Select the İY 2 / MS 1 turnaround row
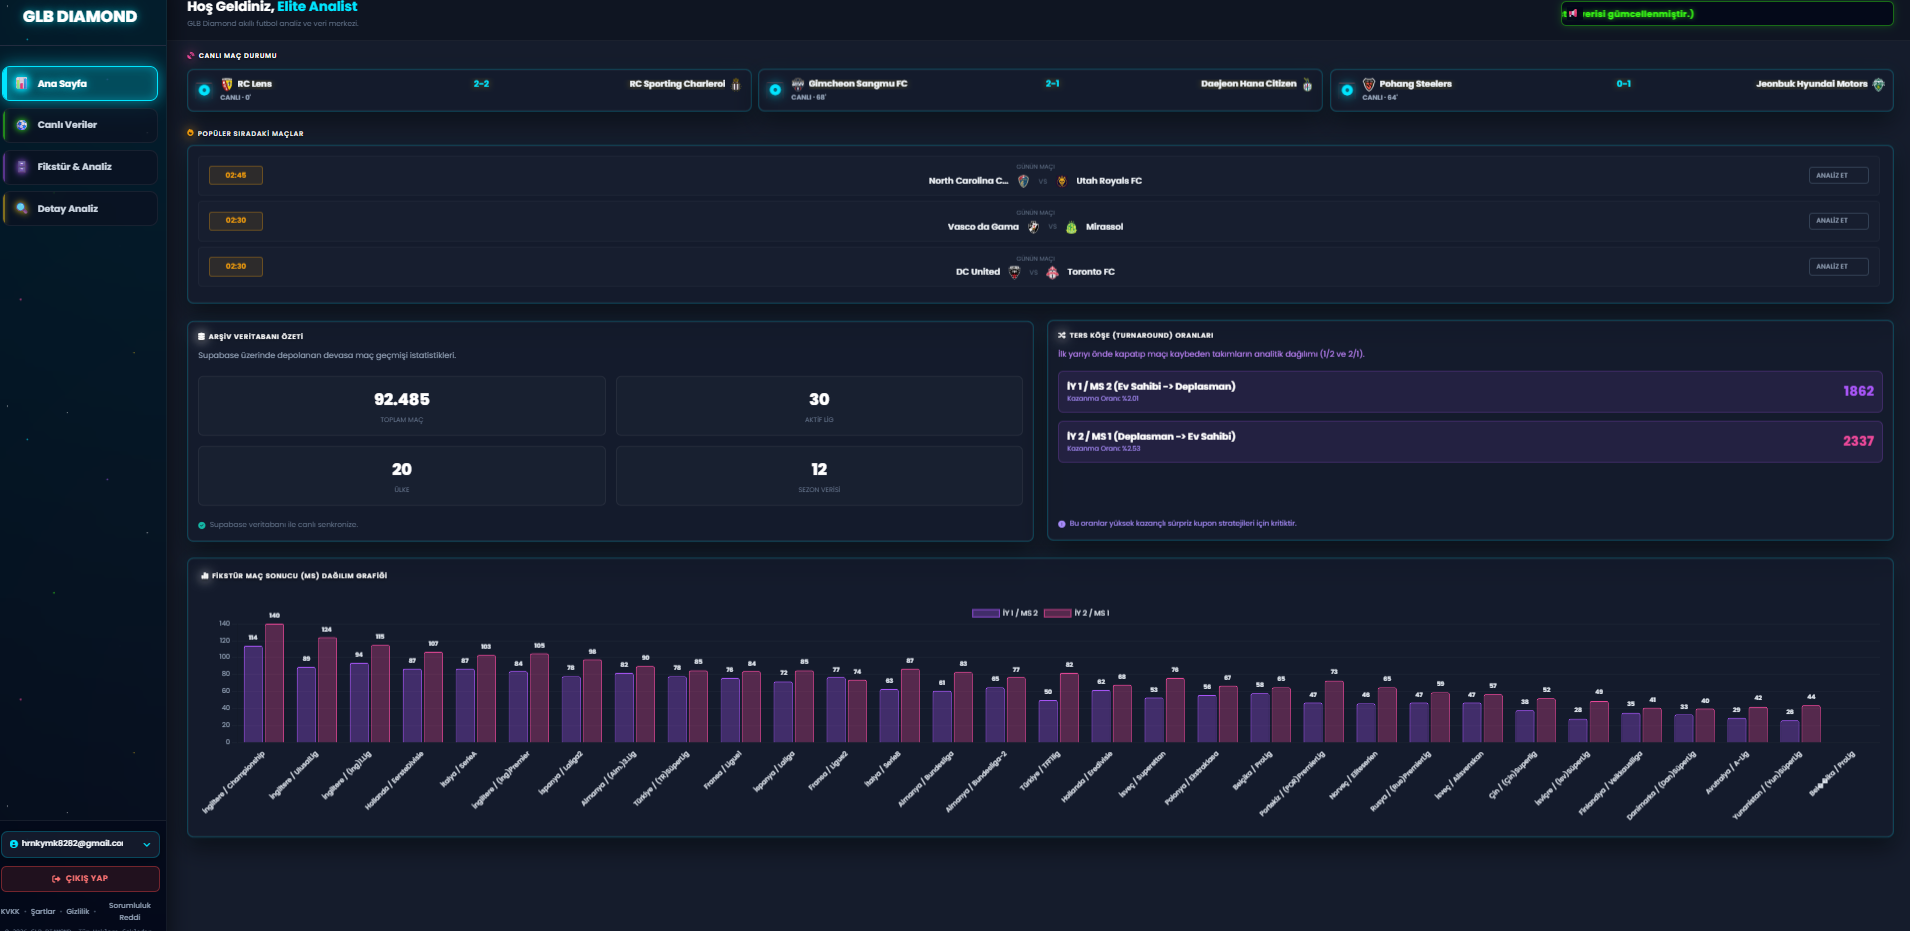Viewport: 1910px width, 931px height. (x=1470, y=442)
